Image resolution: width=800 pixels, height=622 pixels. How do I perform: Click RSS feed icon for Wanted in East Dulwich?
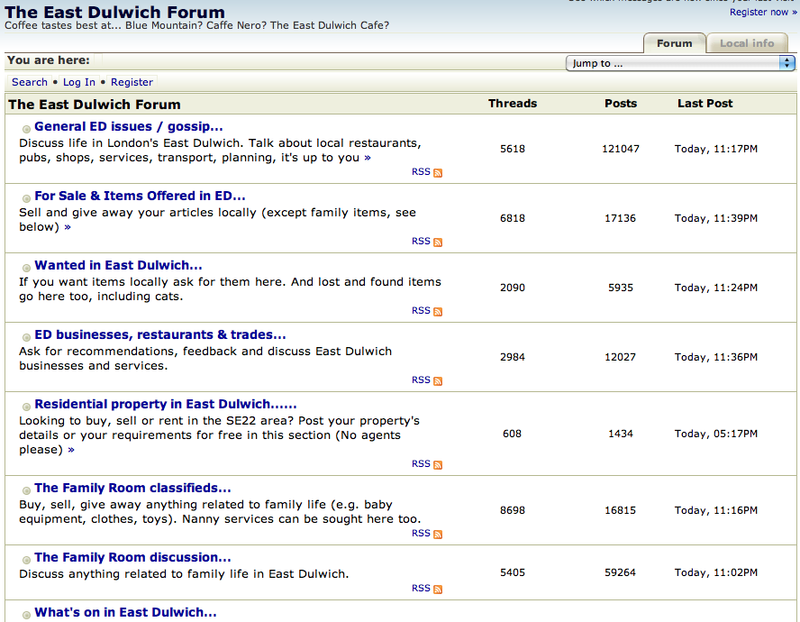438,312
